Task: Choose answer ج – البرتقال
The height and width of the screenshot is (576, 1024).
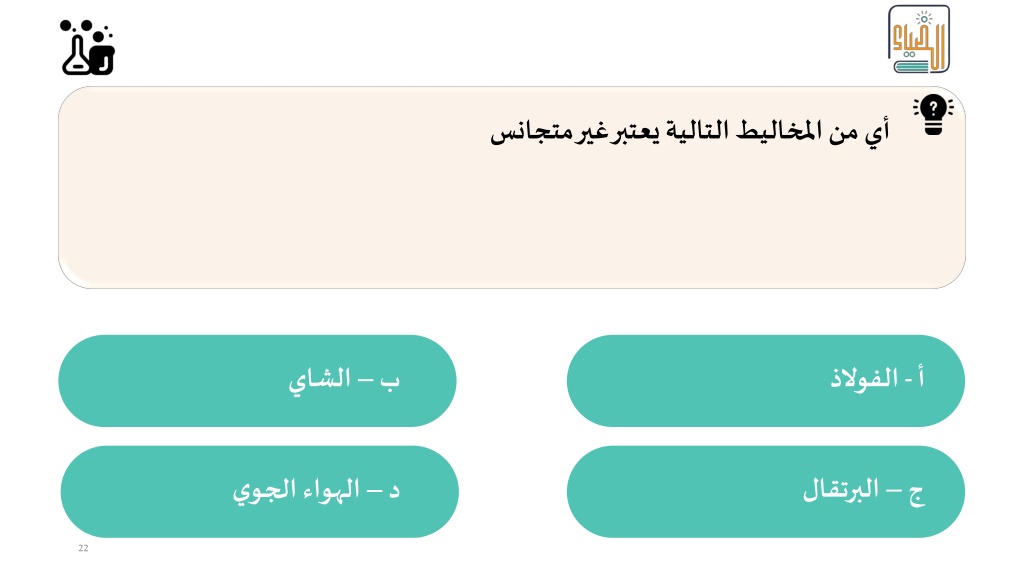Action: [765, 492]
